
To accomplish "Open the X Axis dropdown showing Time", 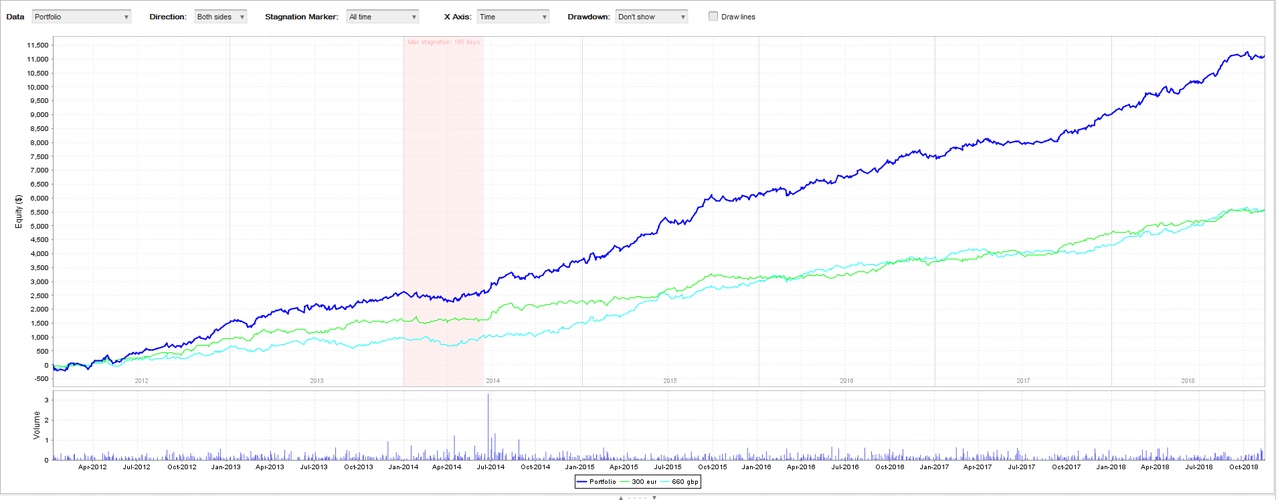I will point(513,17).
